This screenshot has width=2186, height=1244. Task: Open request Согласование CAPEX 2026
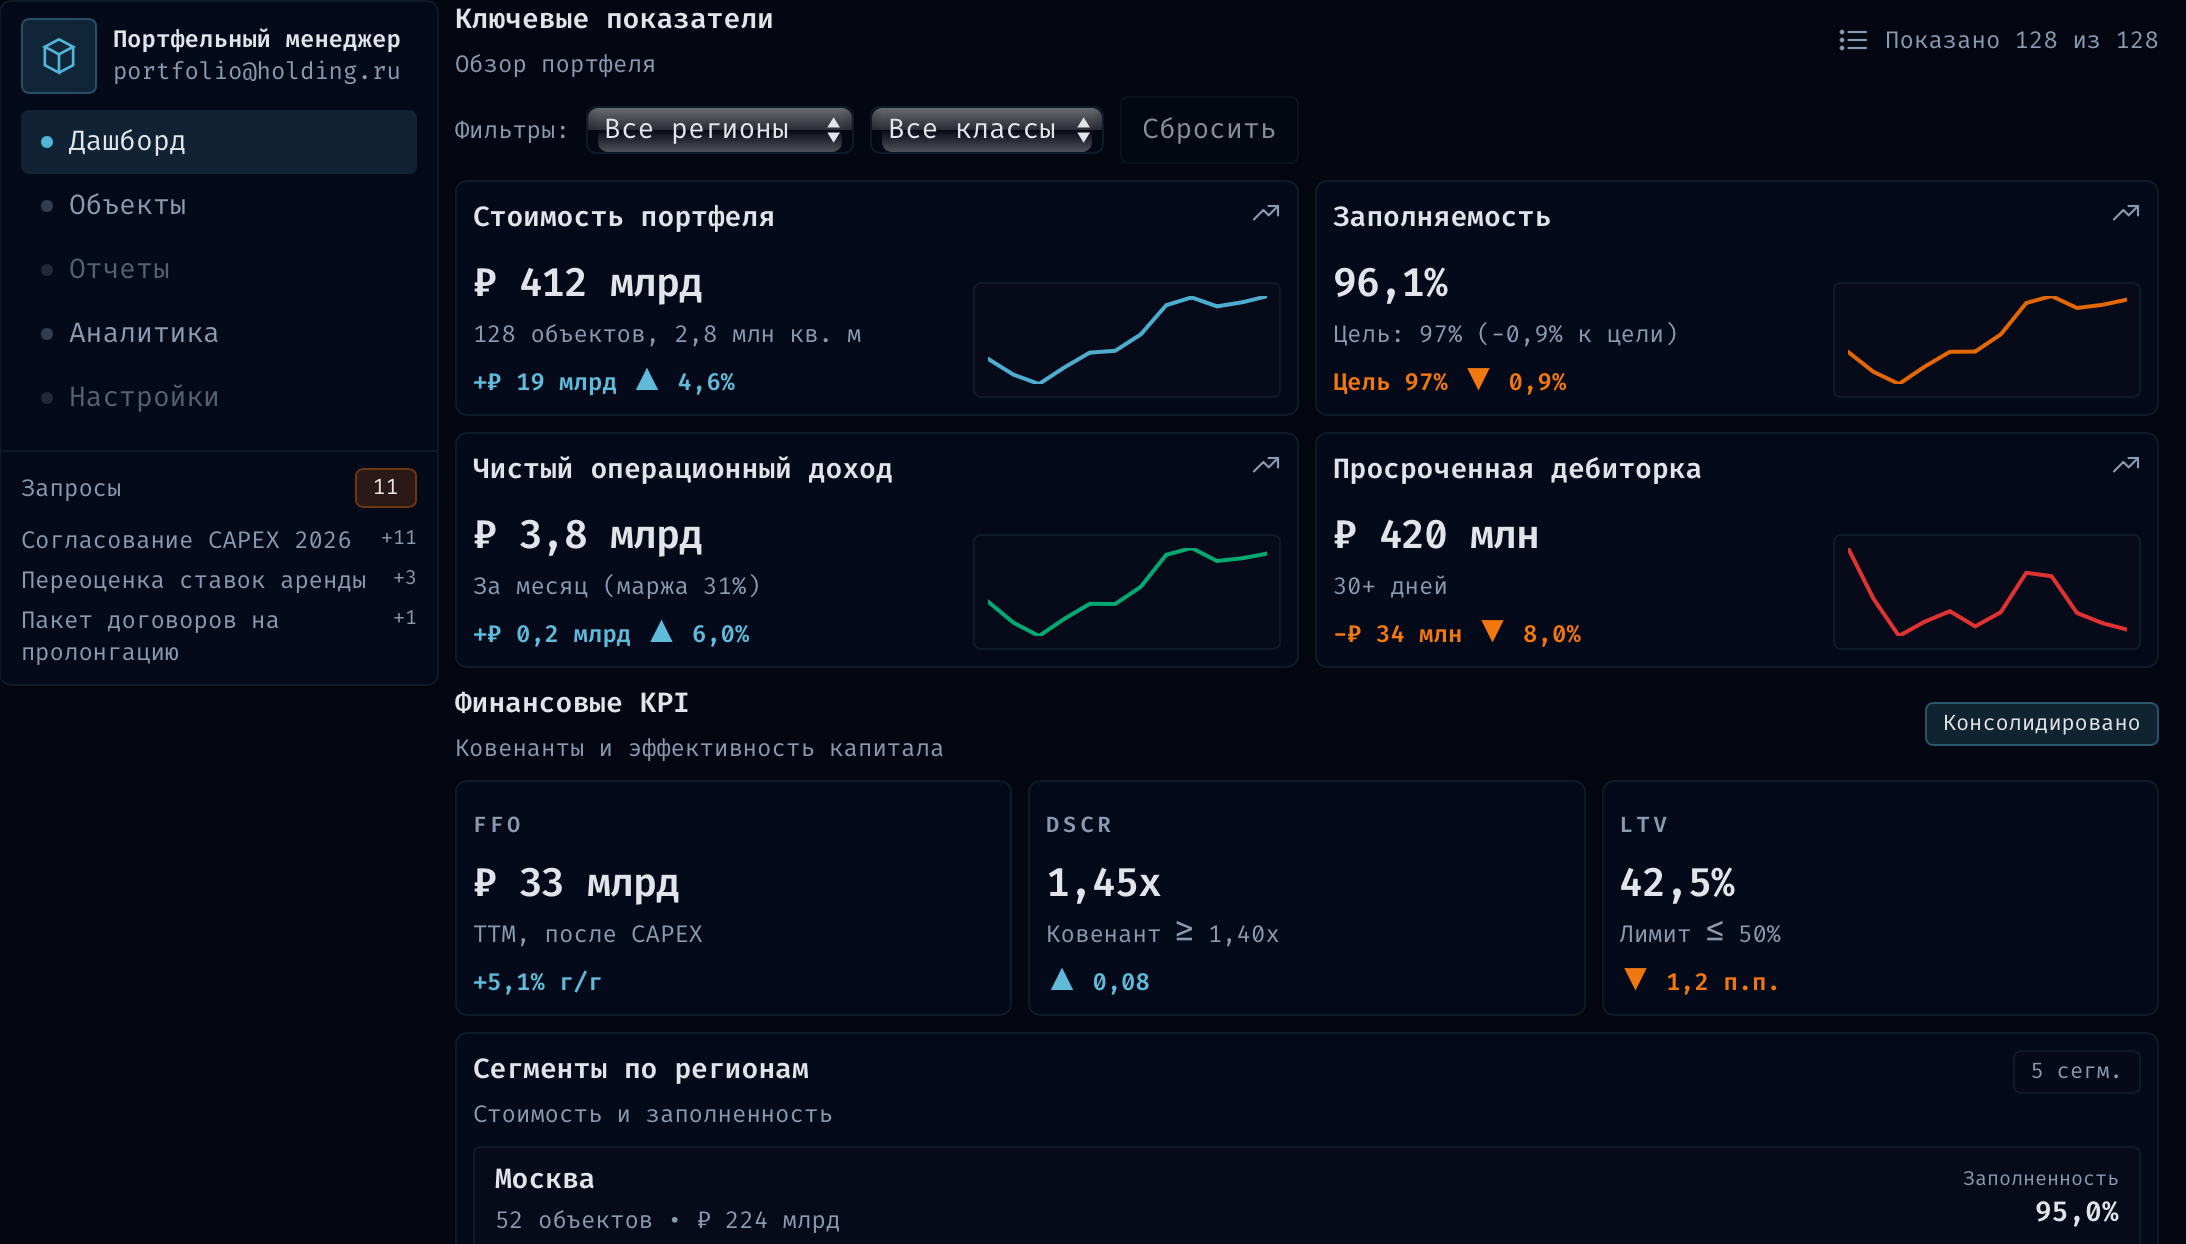[186, 540]
